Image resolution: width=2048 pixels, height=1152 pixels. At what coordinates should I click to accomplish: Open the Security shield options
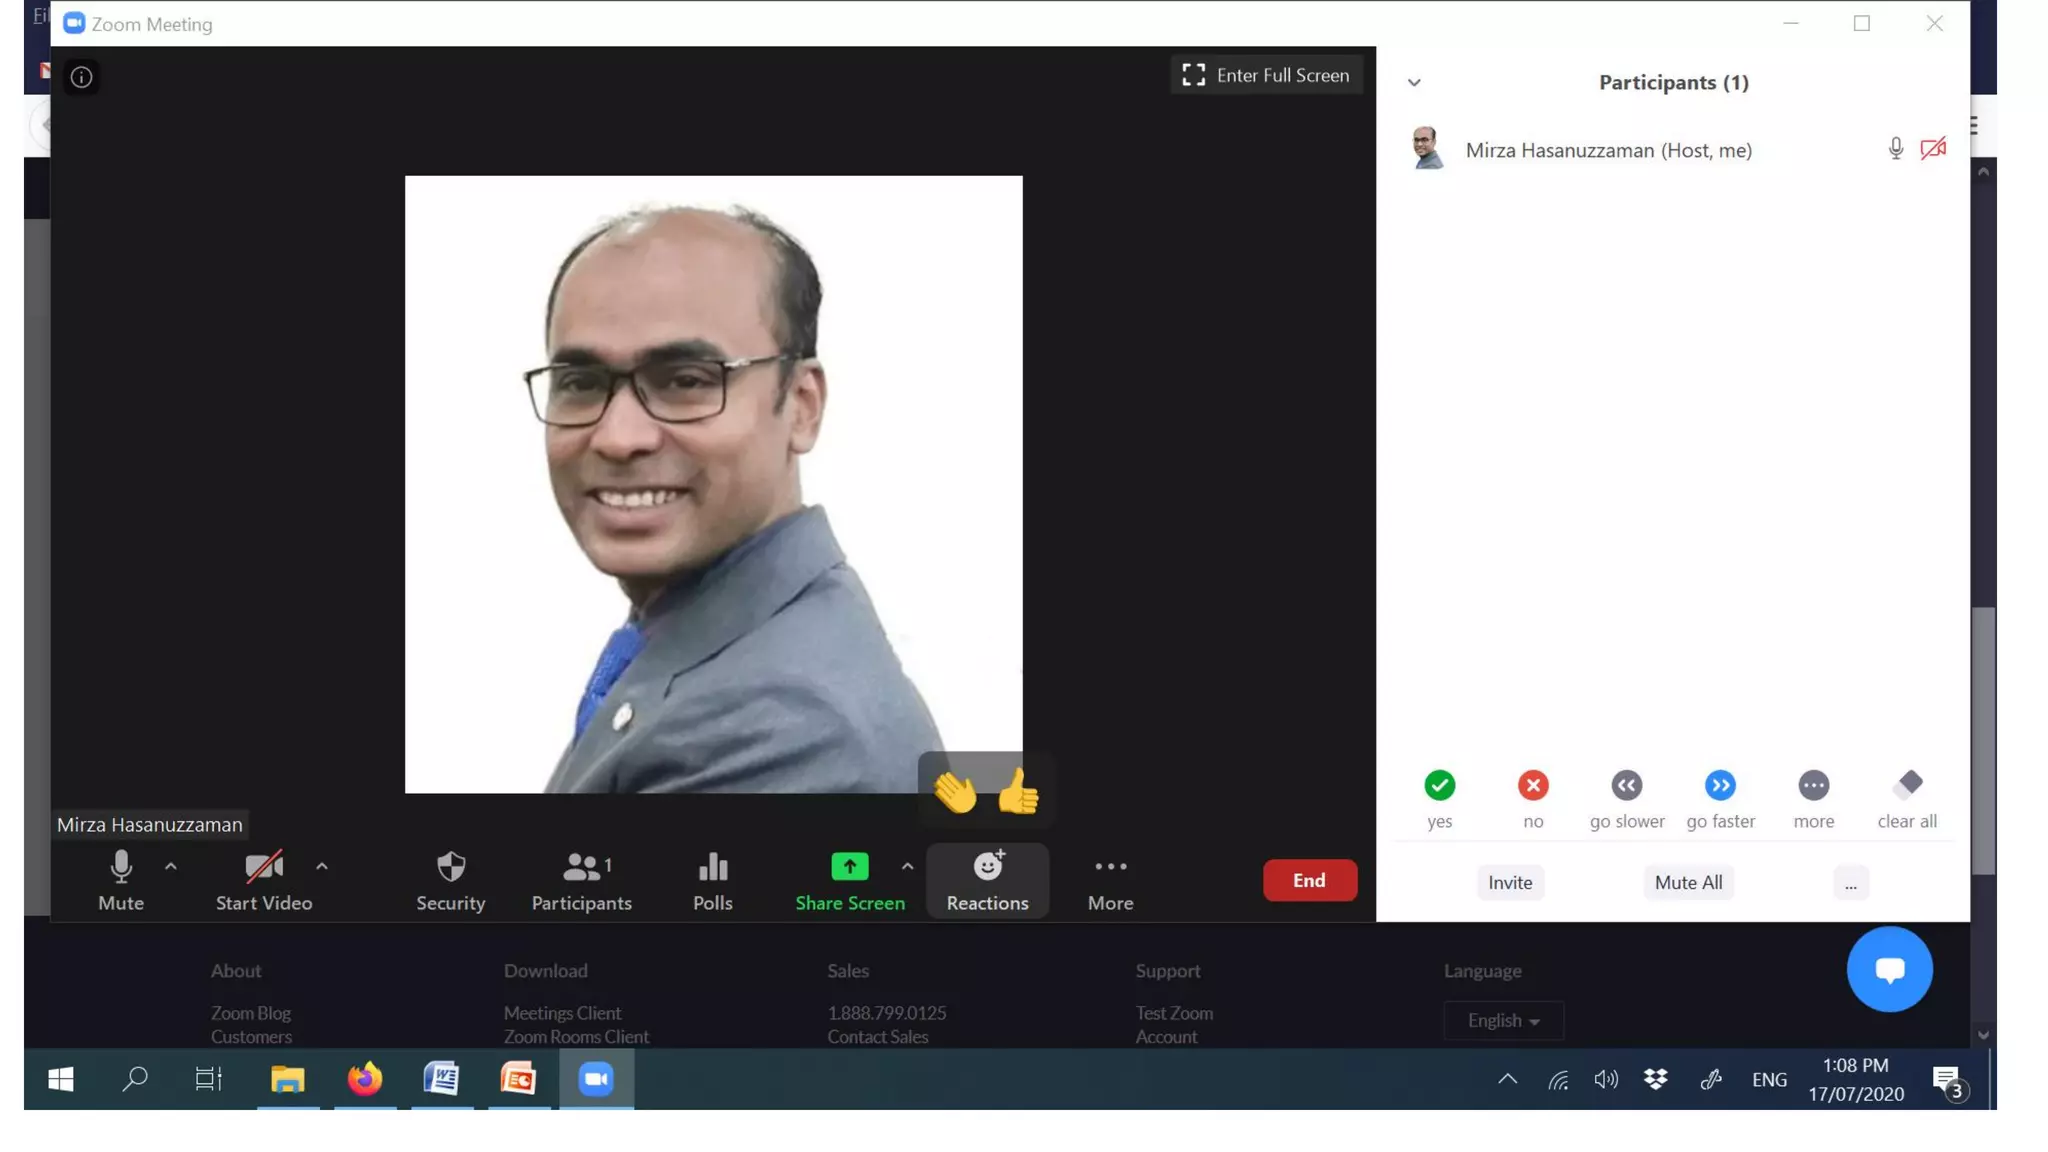click(x=450, y=880)
